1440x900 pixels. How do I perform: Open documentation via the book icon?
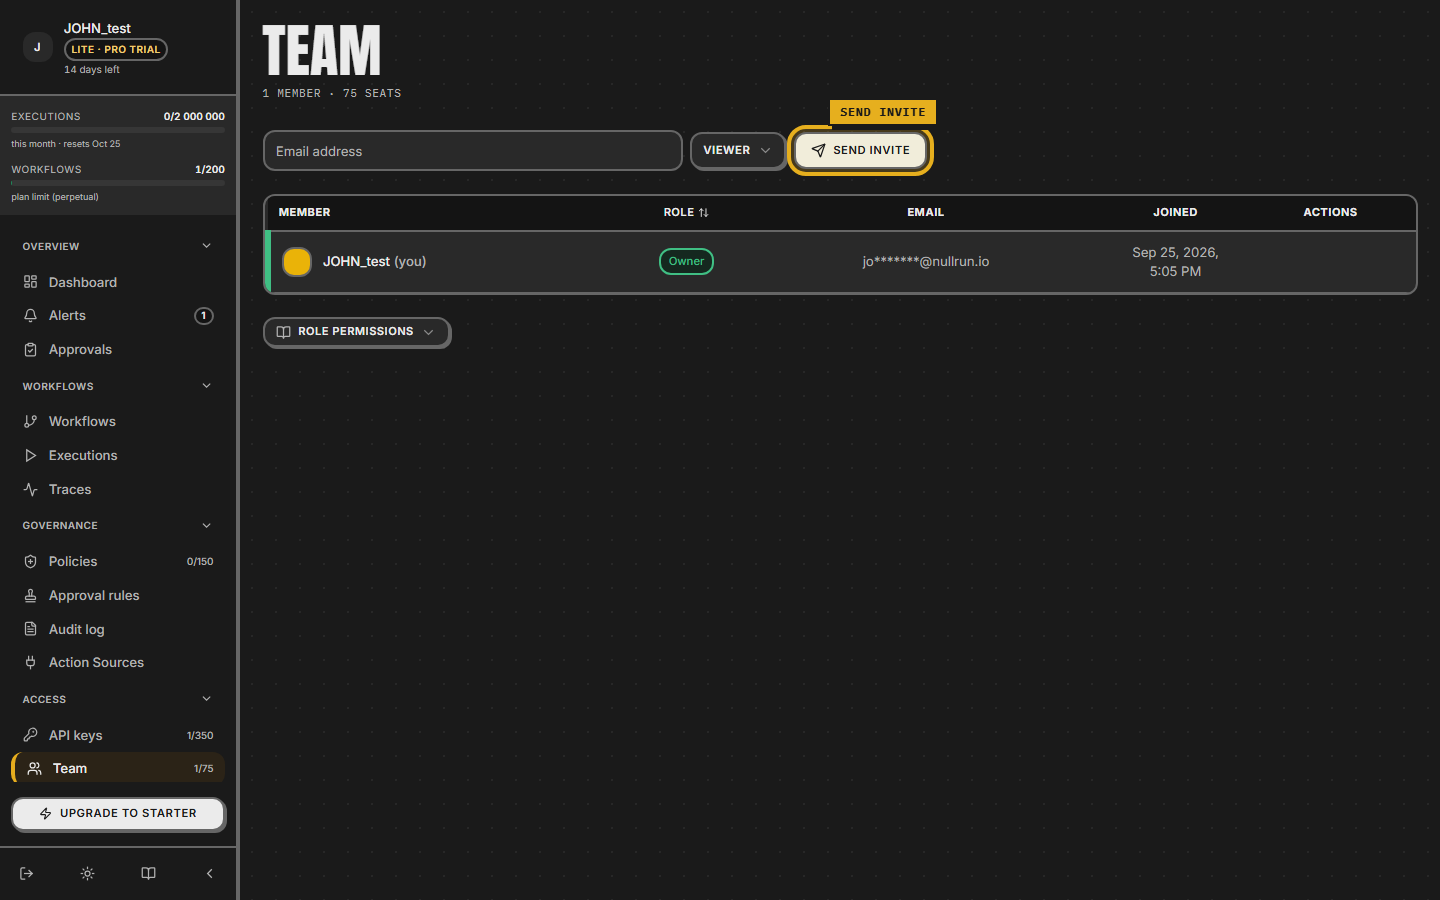[148, 873]
